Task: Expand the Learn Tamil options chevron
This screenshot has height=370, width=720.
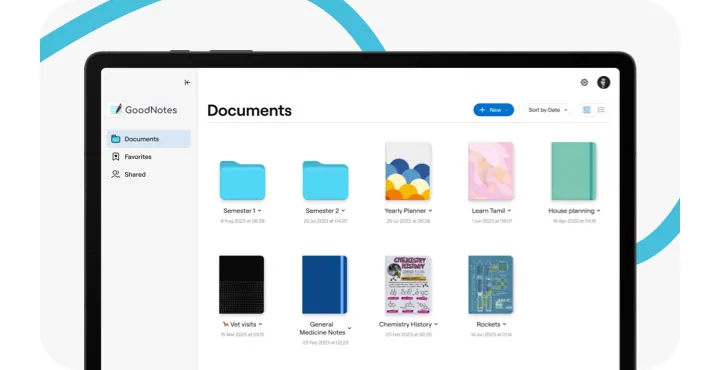Action: 509,211
